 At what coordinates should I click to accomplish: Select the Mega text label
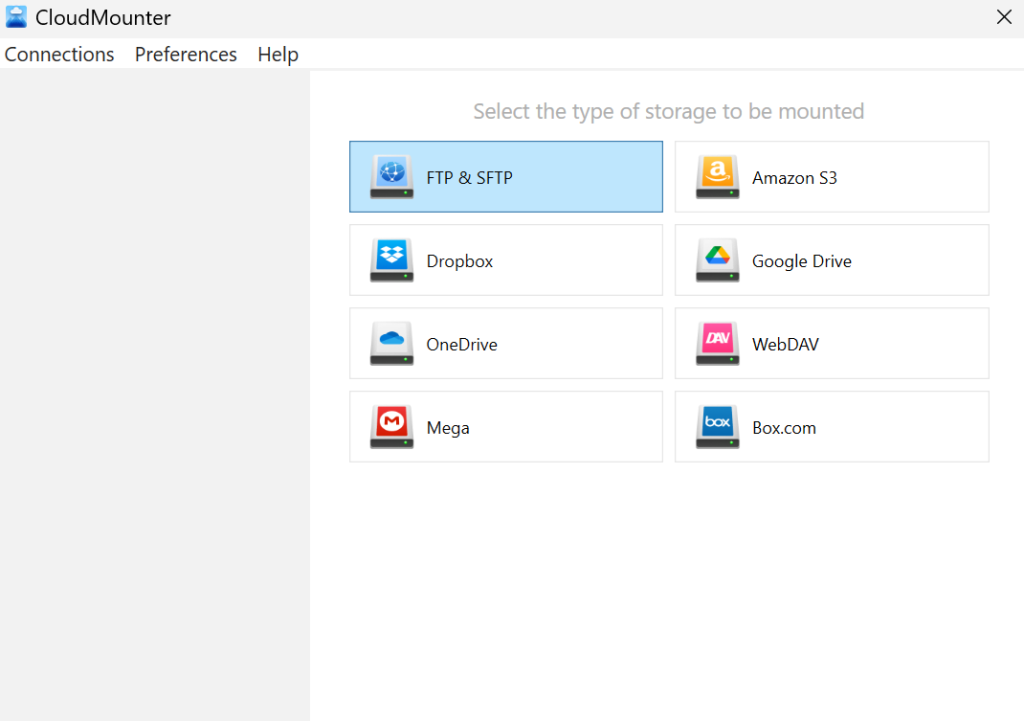pos(447,428)
